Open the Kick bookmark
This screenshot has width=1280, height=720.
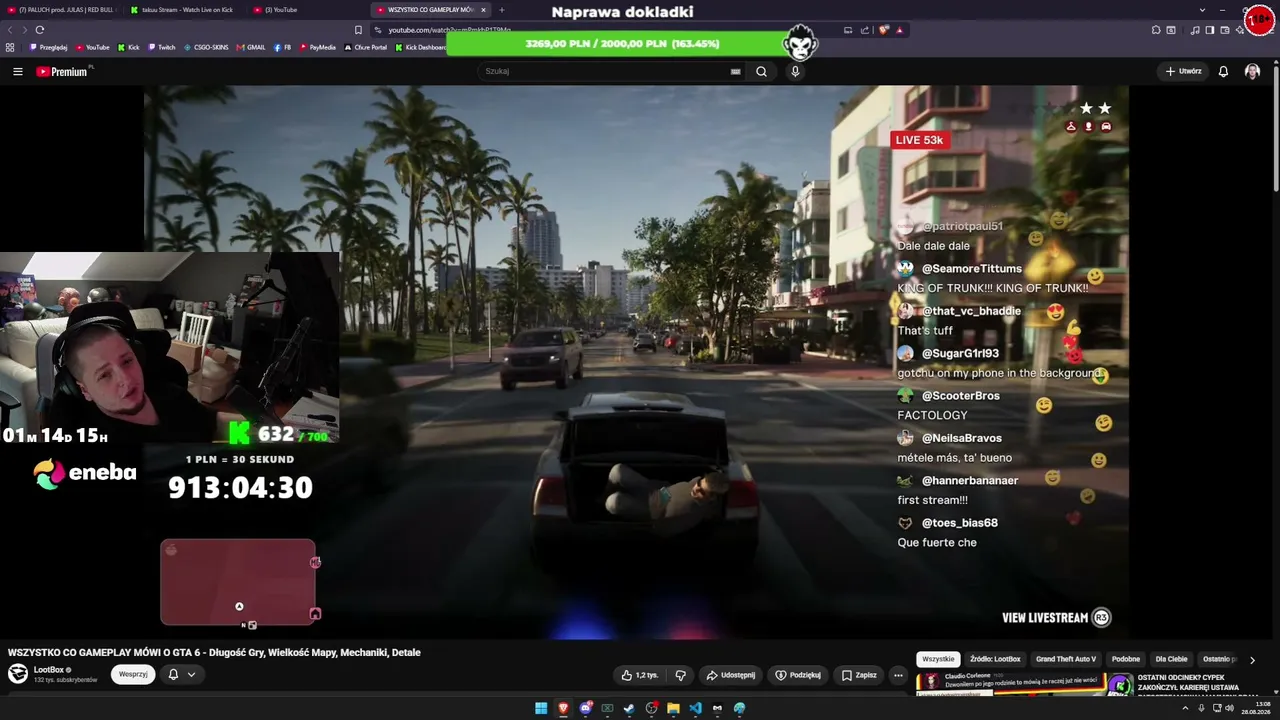(129, 47)
